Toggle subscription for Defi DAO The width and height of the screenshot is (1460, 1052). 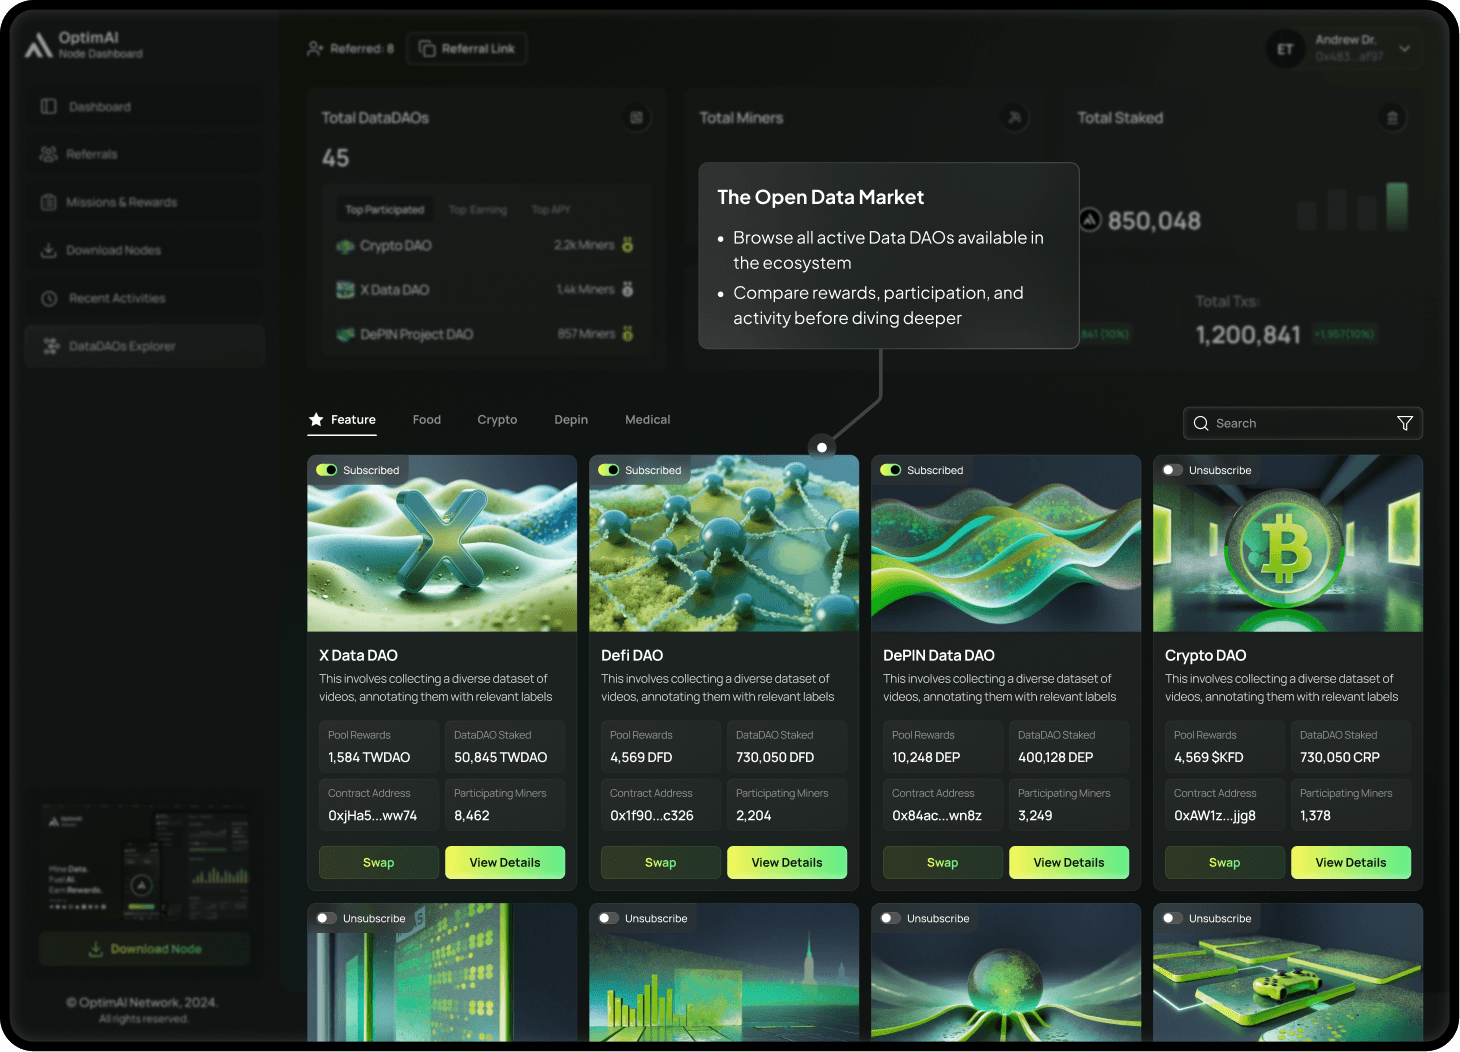tap(609, 470)
